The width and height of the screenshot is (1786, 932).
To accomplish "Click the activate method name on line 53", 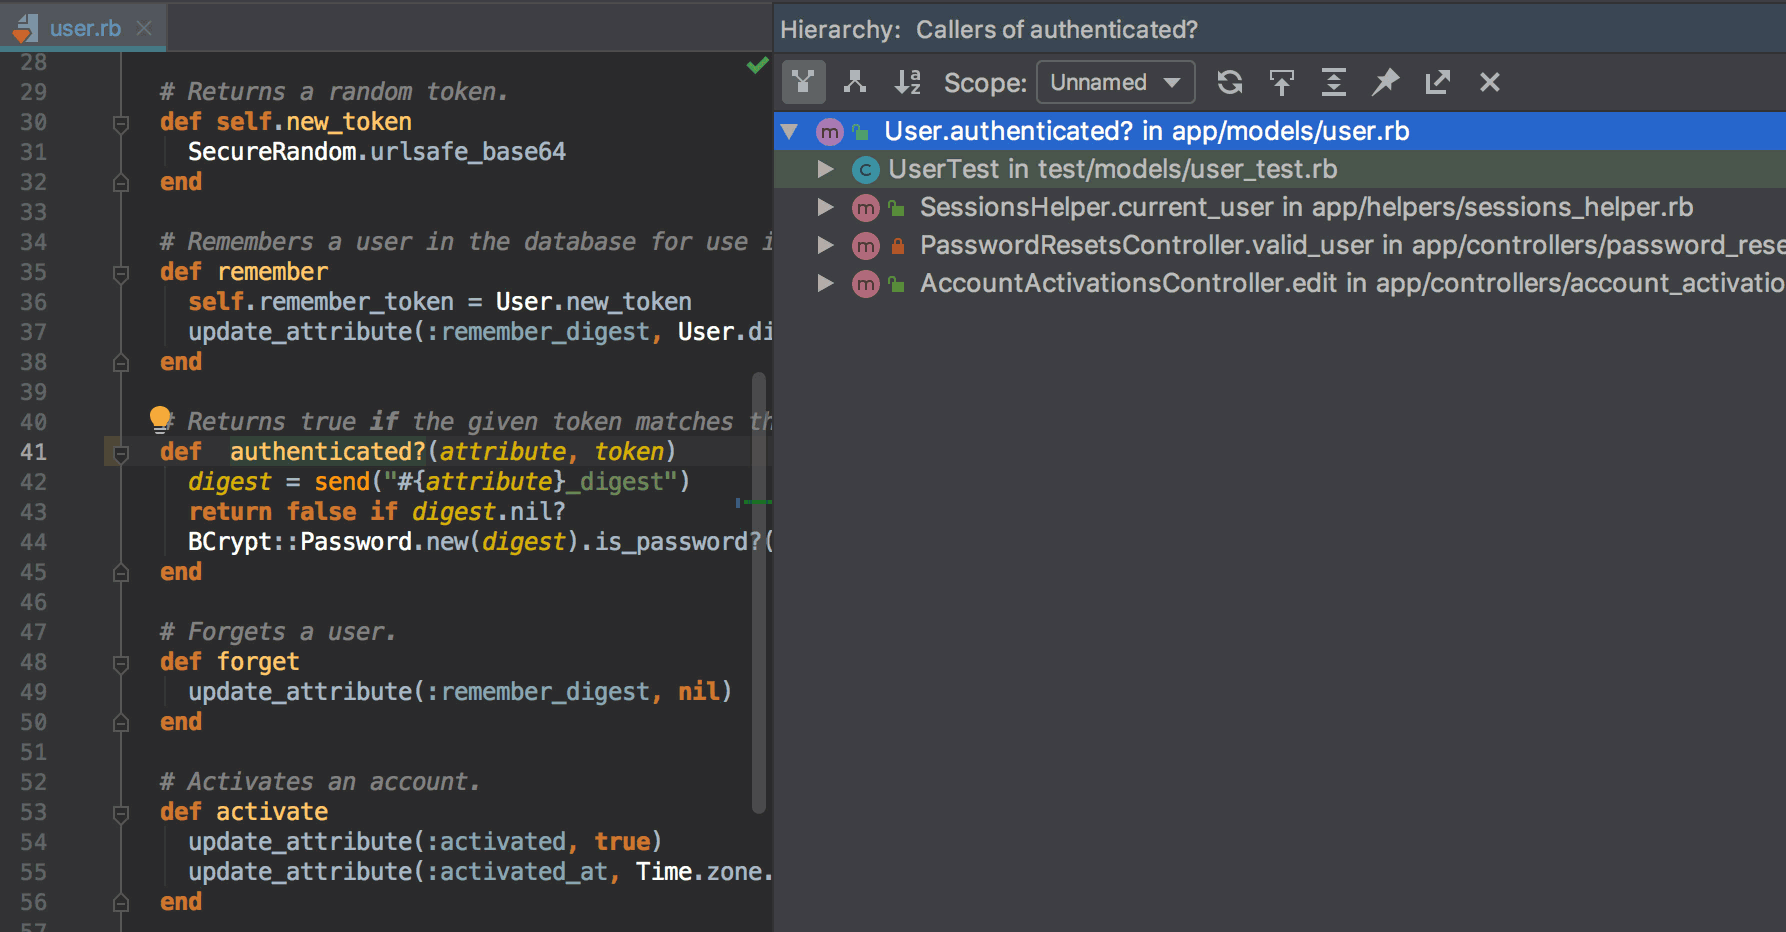I will [x=272, y=812].
